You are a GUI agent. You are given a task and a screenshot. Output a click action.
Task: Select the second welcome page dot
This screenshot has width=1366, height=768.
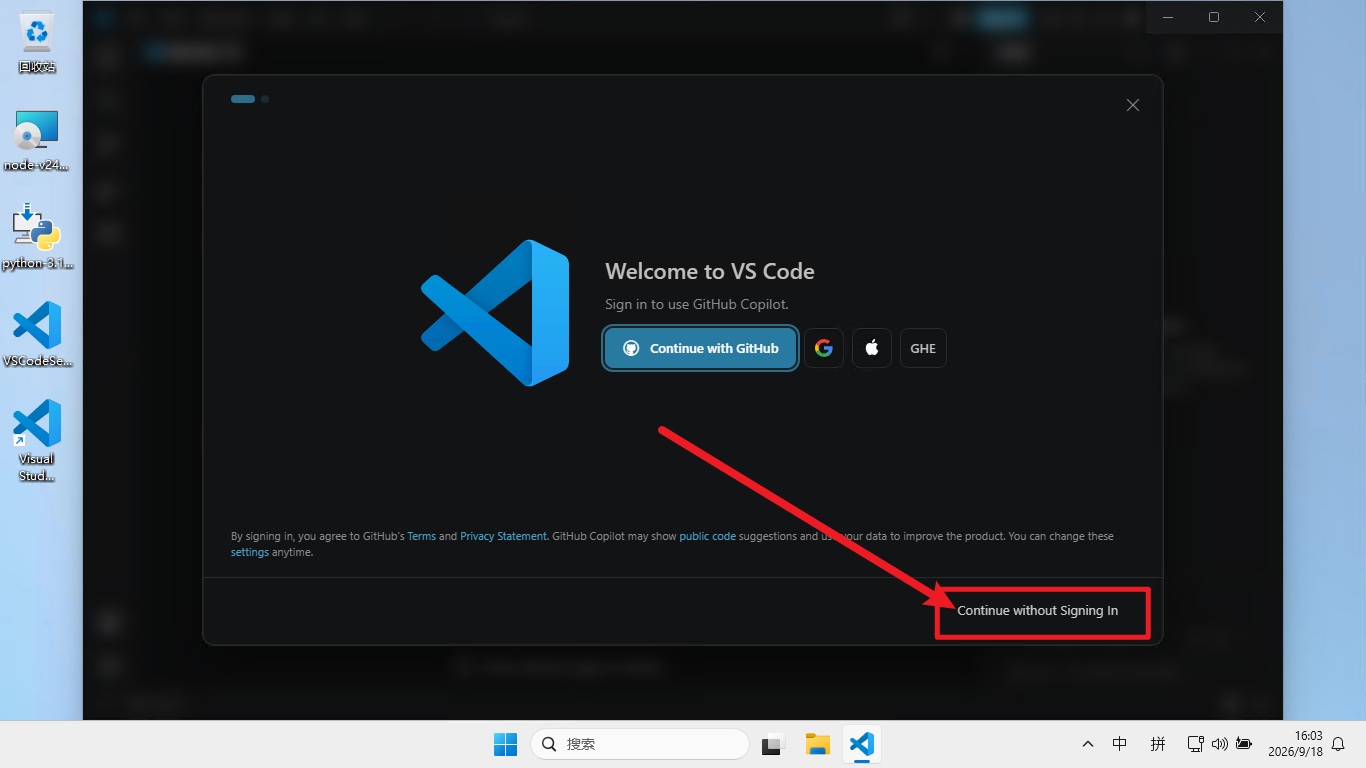click(265, 99)
